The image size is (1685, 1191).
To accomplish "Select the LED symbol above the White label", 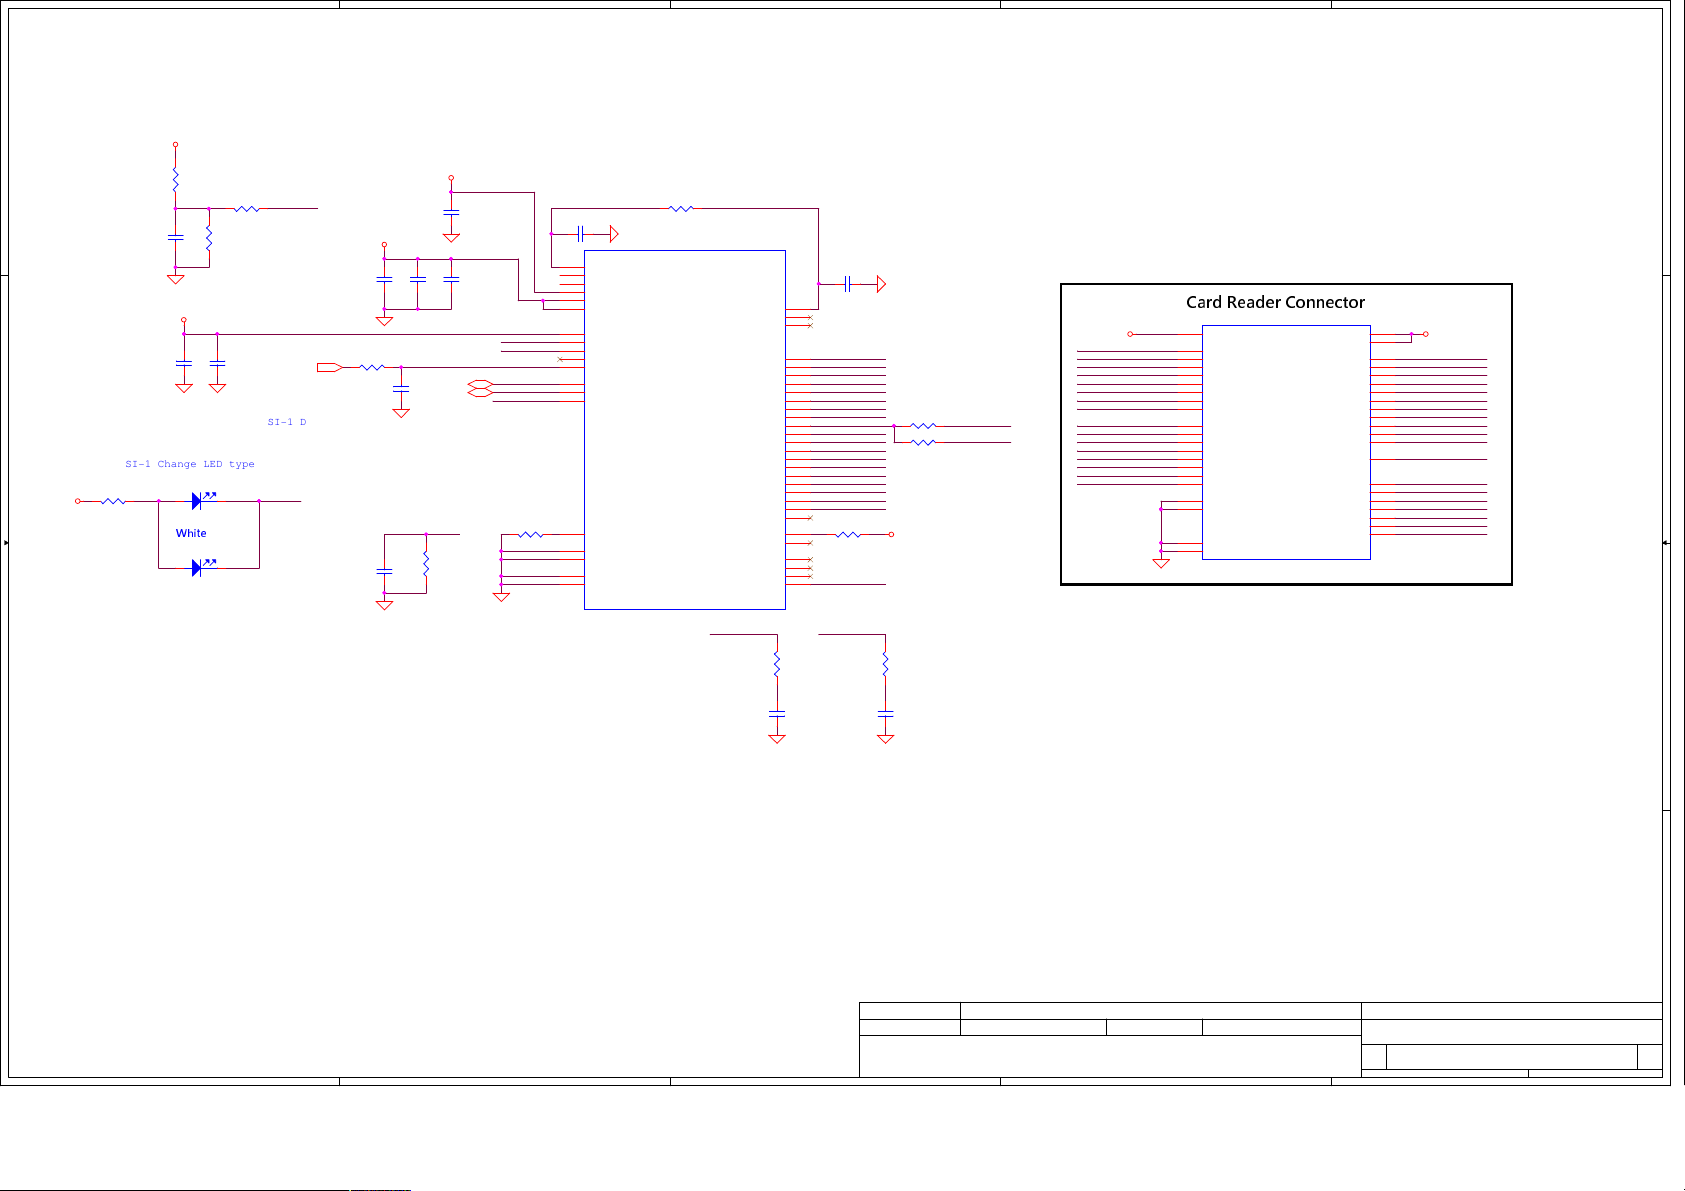I will [x=203, y=500].
